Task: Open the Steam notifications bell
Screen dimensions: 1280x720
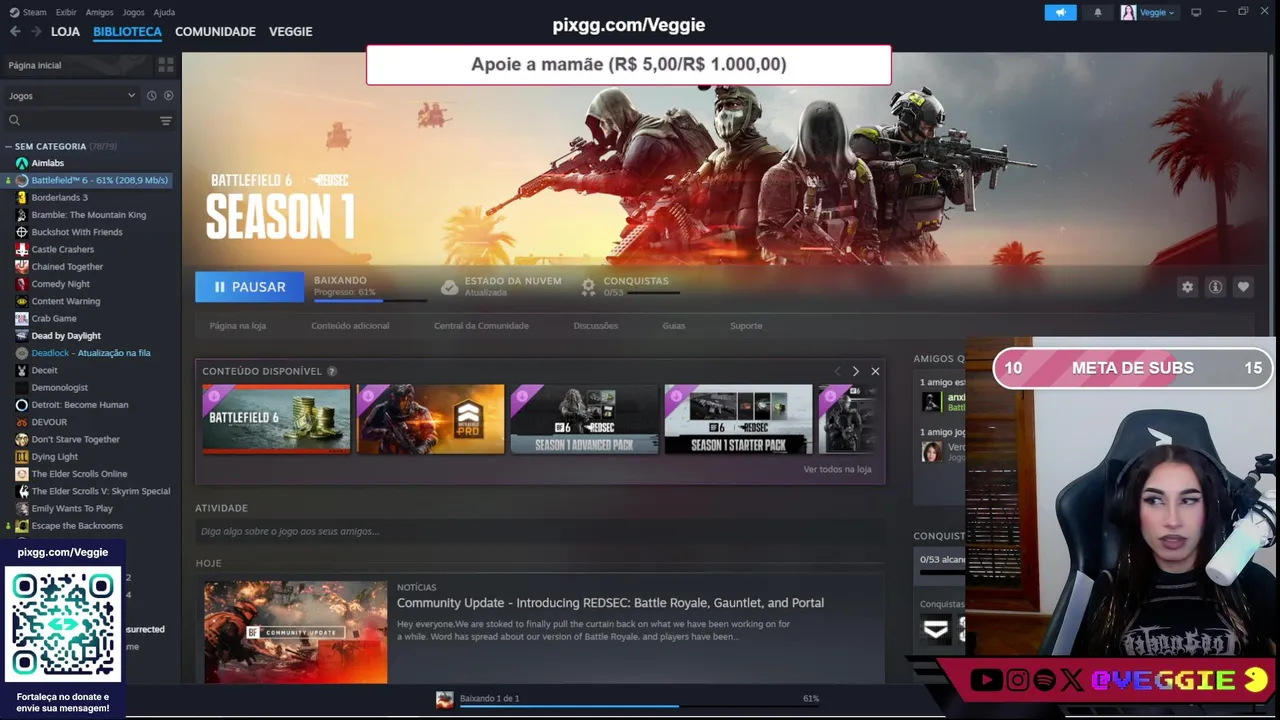Action: click(1098, 12)
